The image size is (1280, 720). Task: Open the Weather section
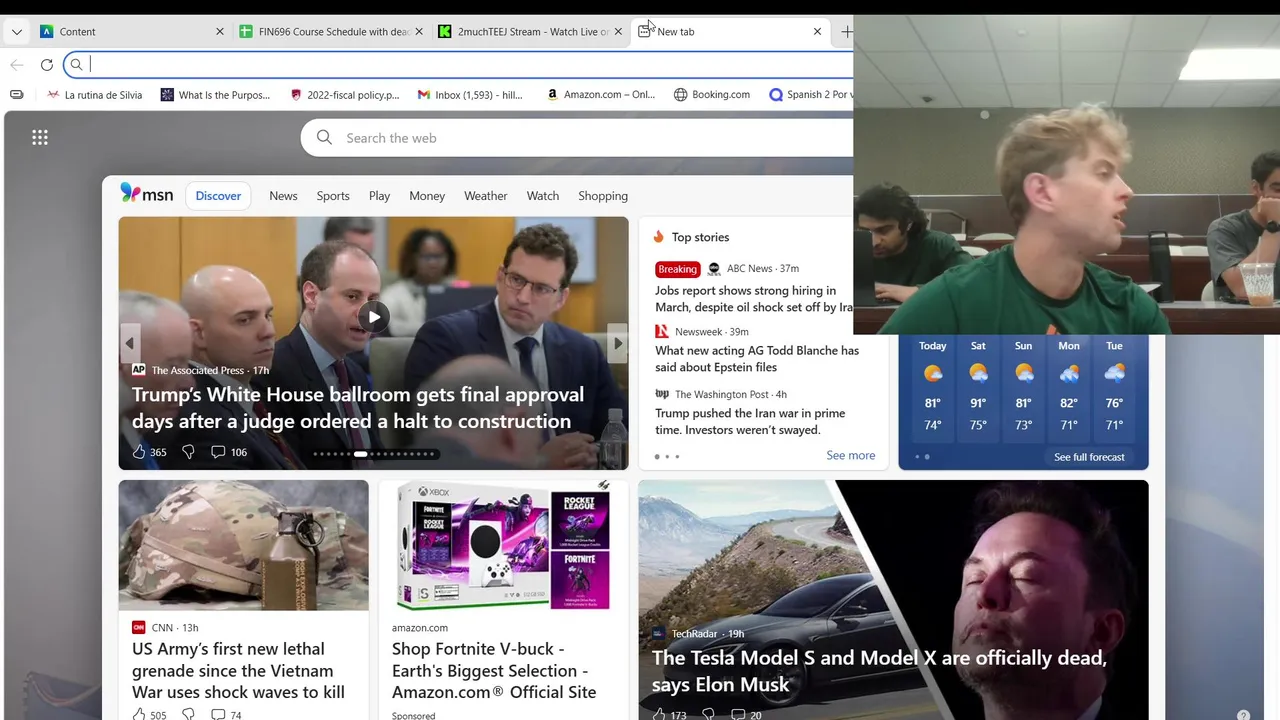coord(486,196)
